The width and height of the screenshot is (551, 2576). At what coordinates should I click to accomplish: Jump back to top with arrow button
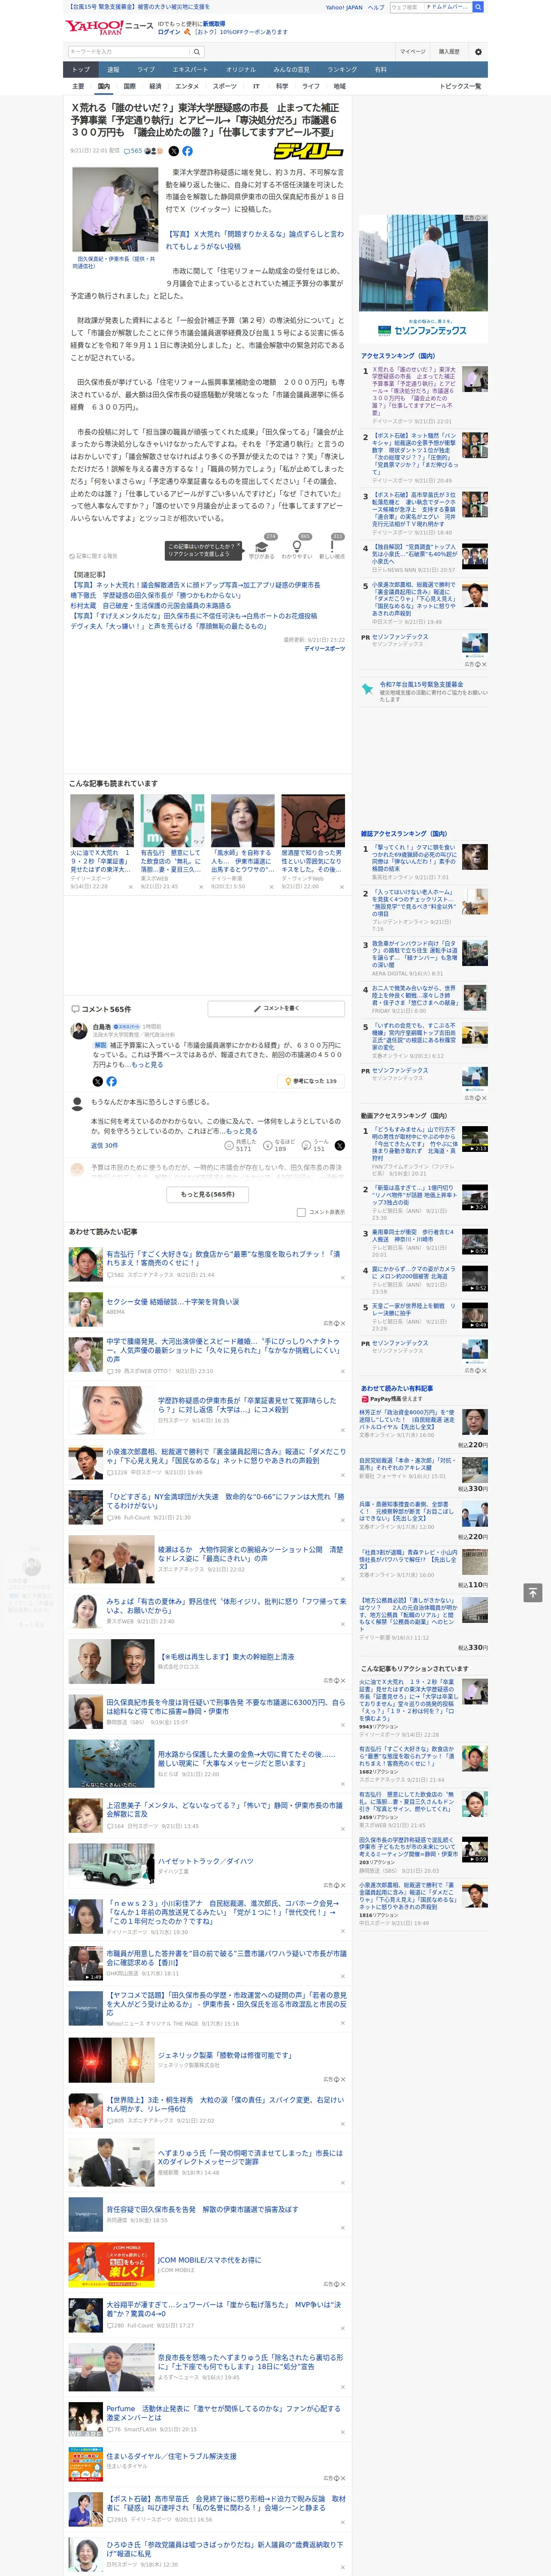533,1592
